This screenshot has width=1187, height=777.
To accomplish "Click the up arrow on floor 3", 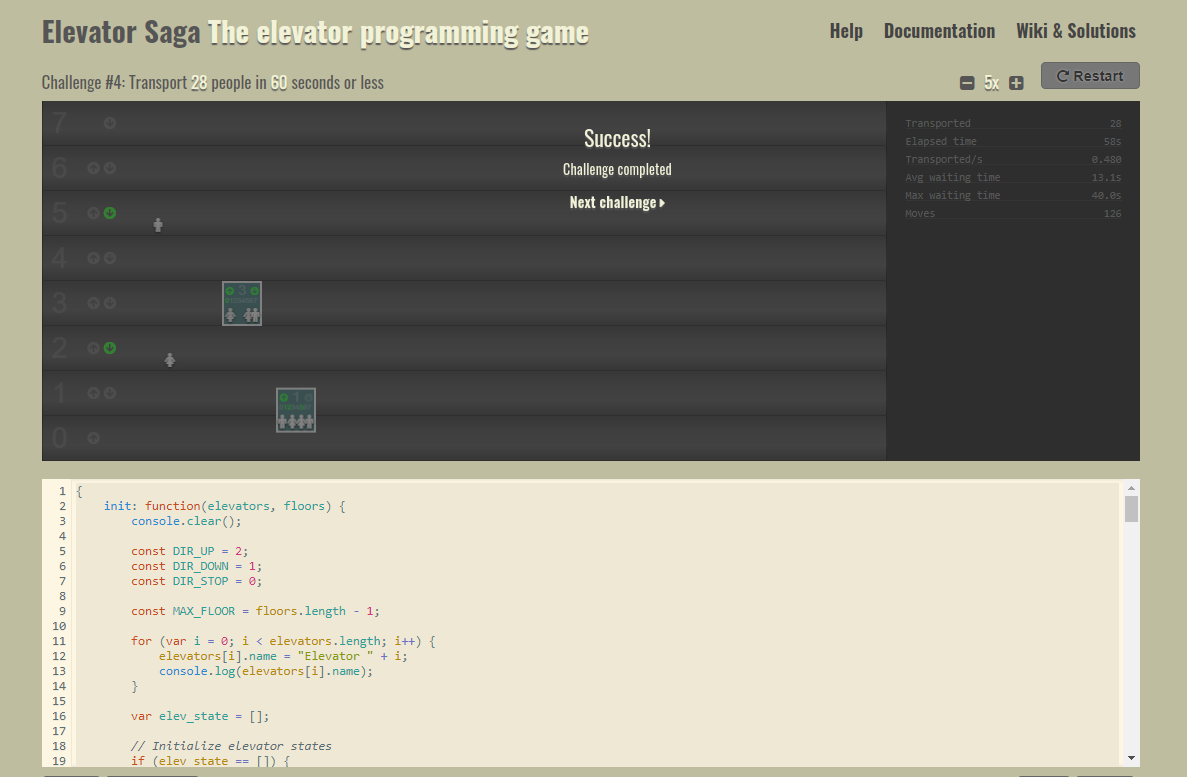I will [93, 303].
